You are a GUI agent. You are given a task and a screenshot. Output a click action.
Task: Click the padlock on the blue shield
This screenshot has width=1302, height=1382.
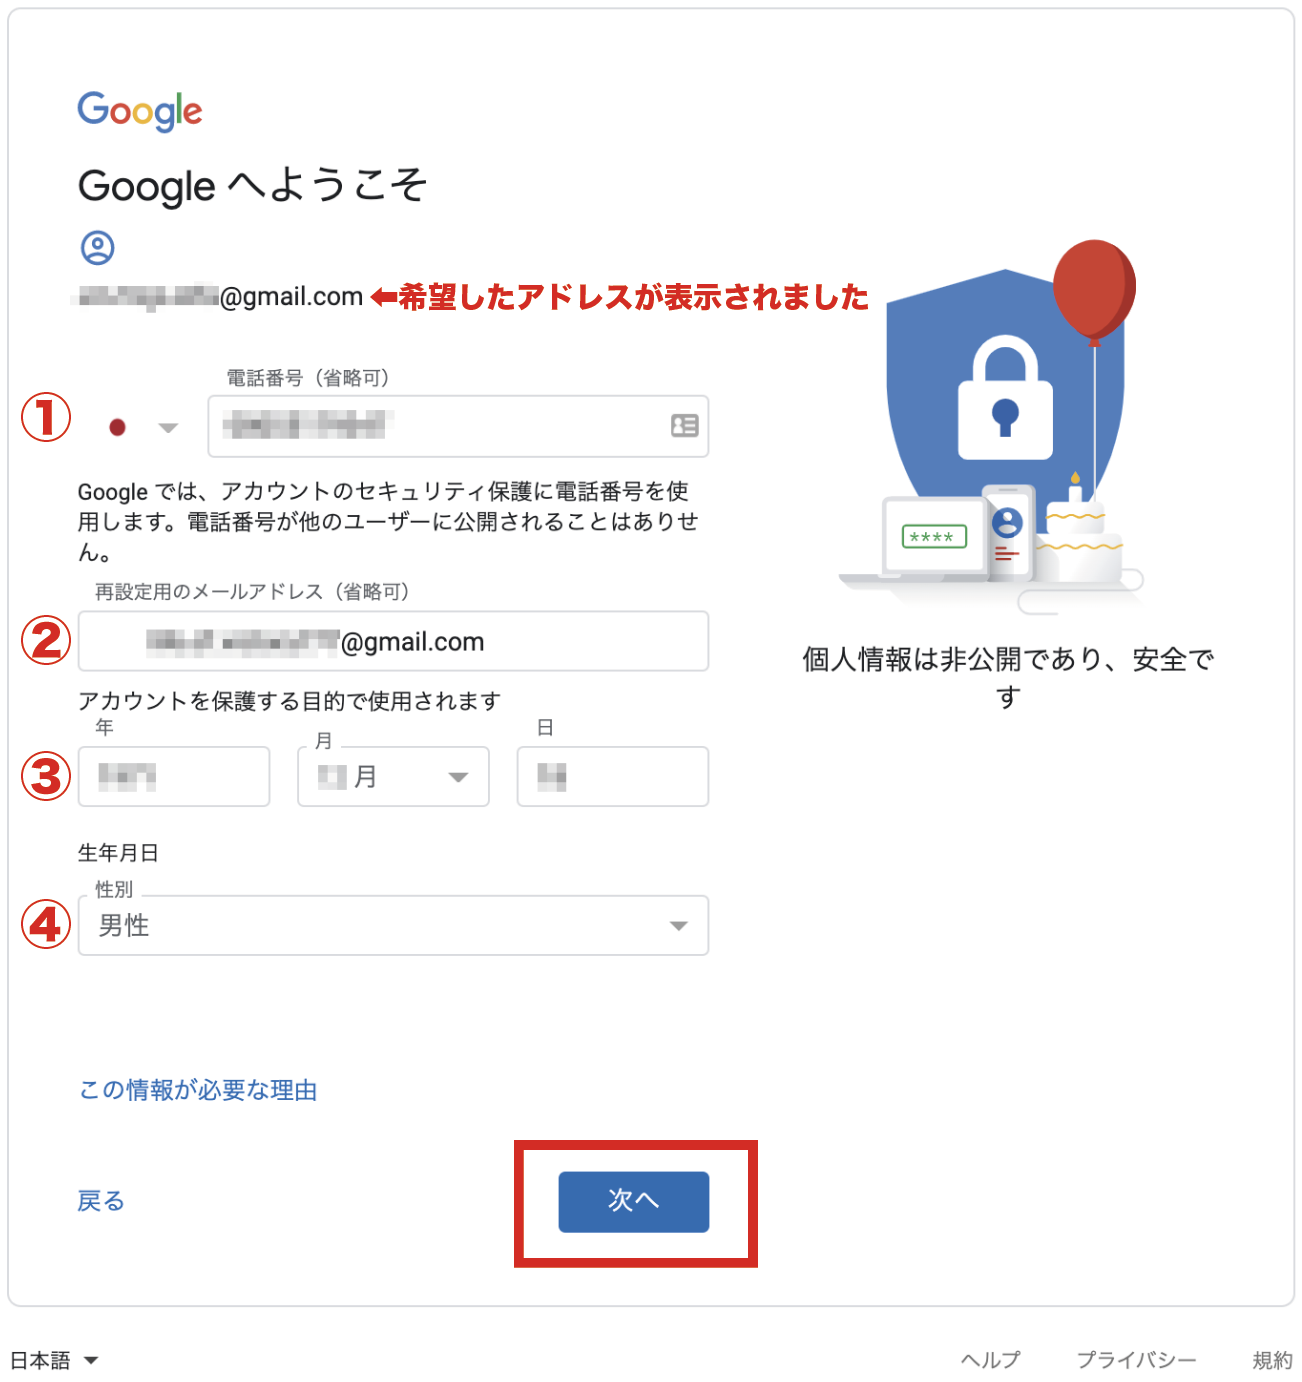pyautogui.click(x=1005, y=398)
